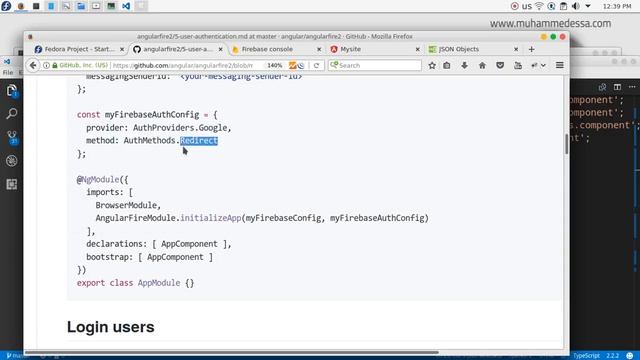640x360 pixels.
Task: Click the feedback smiley in VS Code status bar
Action: click(630, 356)
